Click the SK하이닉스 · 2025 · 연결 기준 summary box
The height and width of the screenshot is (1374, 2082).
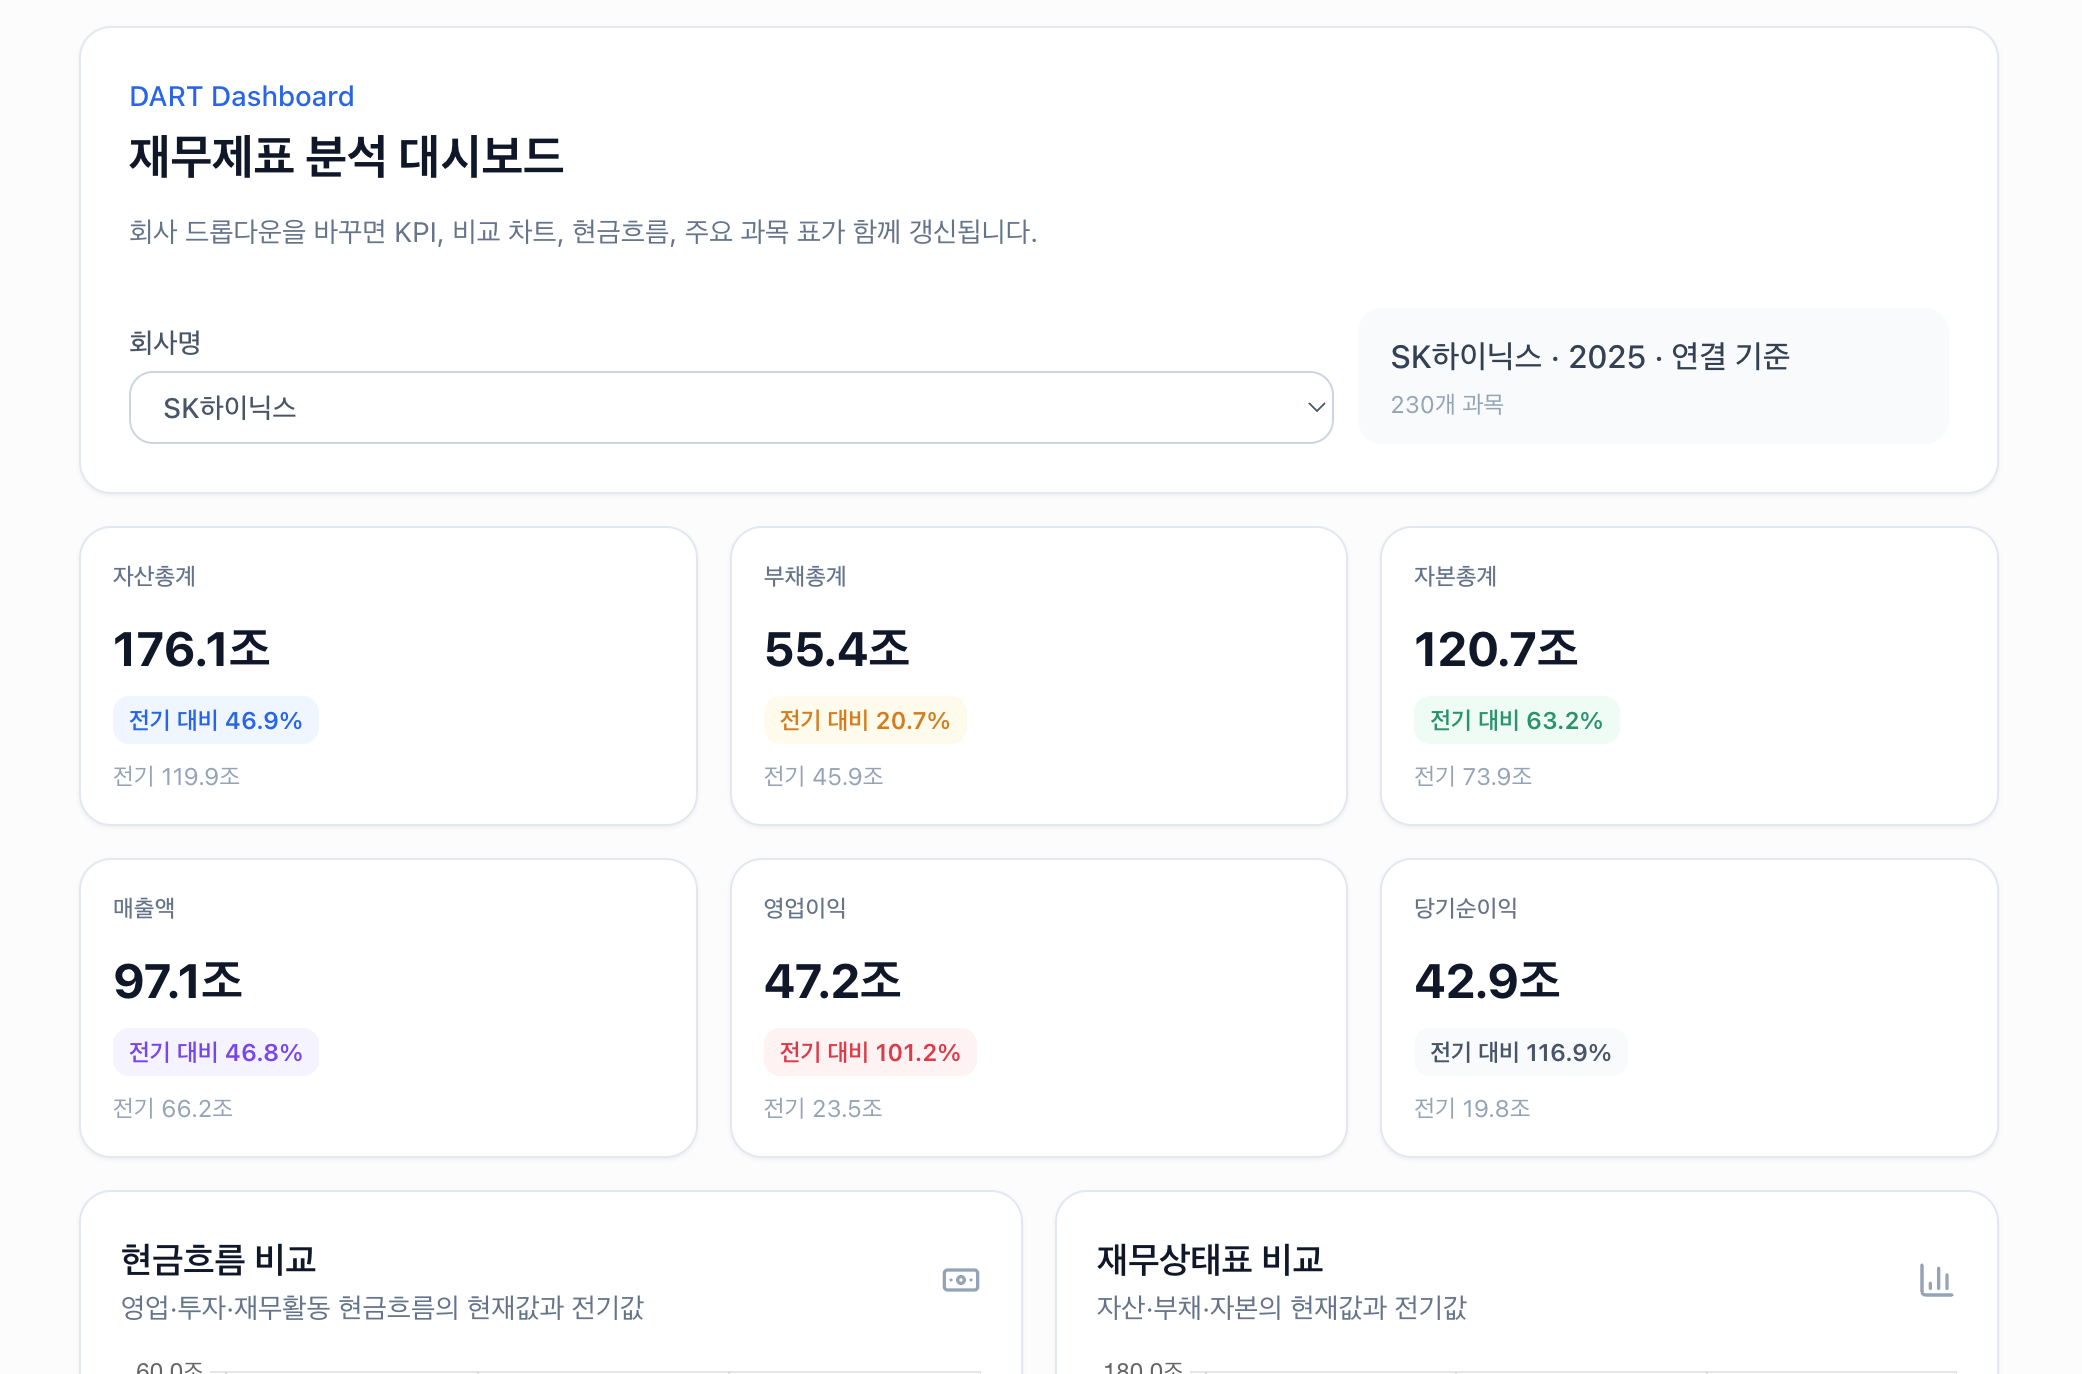tap(1652, 376)
